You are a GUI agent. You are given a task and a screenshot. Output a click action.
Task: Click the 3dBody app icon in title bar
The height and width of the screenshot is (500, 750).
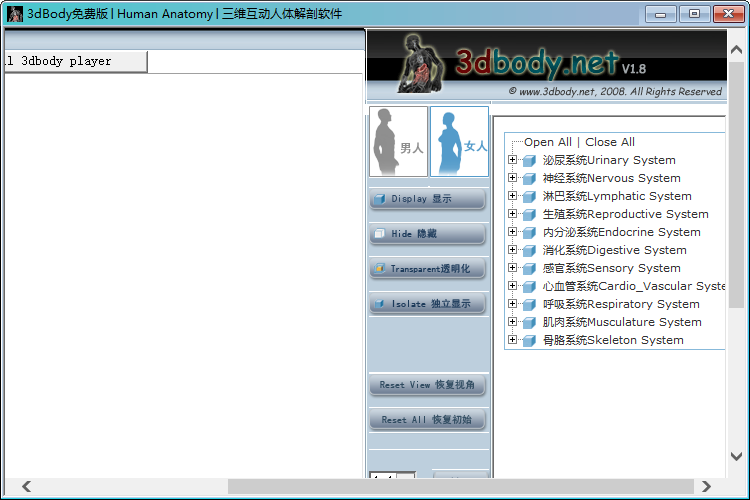[15, 14]
